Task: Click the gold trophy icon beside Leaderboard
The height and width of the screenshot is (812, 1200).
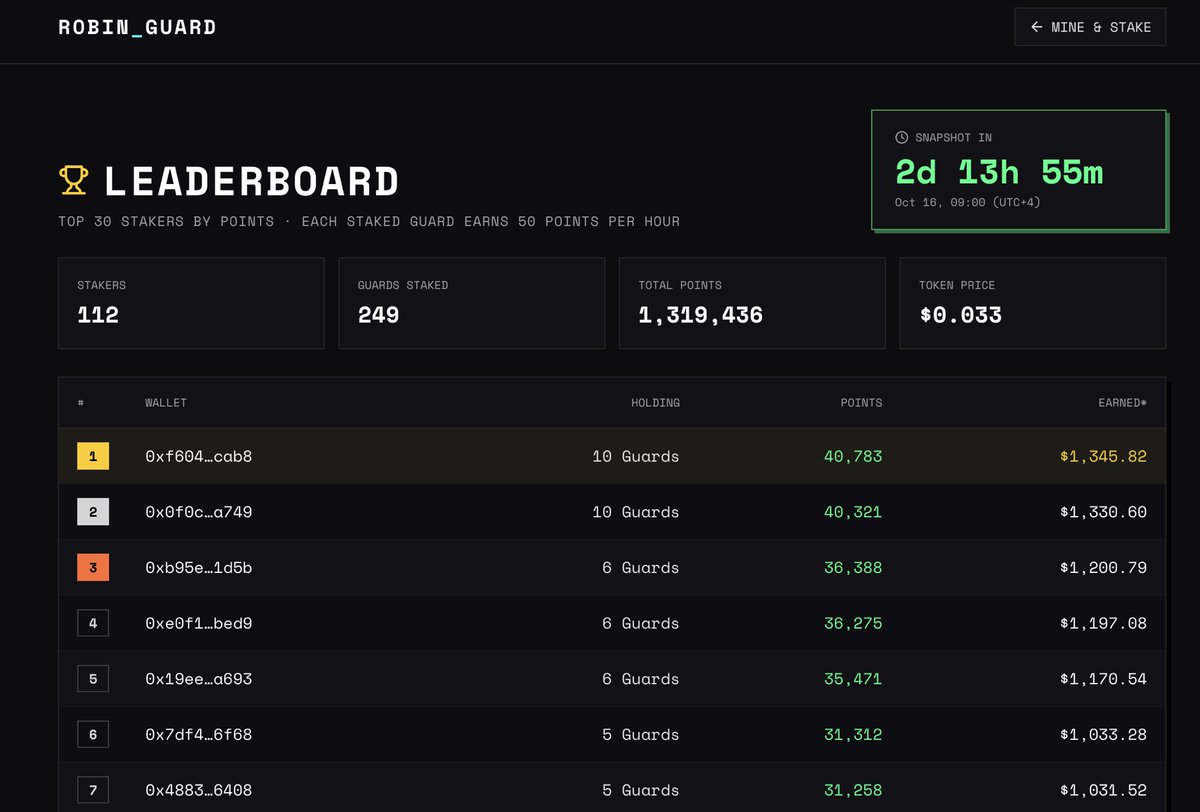Action: (73, 180)
